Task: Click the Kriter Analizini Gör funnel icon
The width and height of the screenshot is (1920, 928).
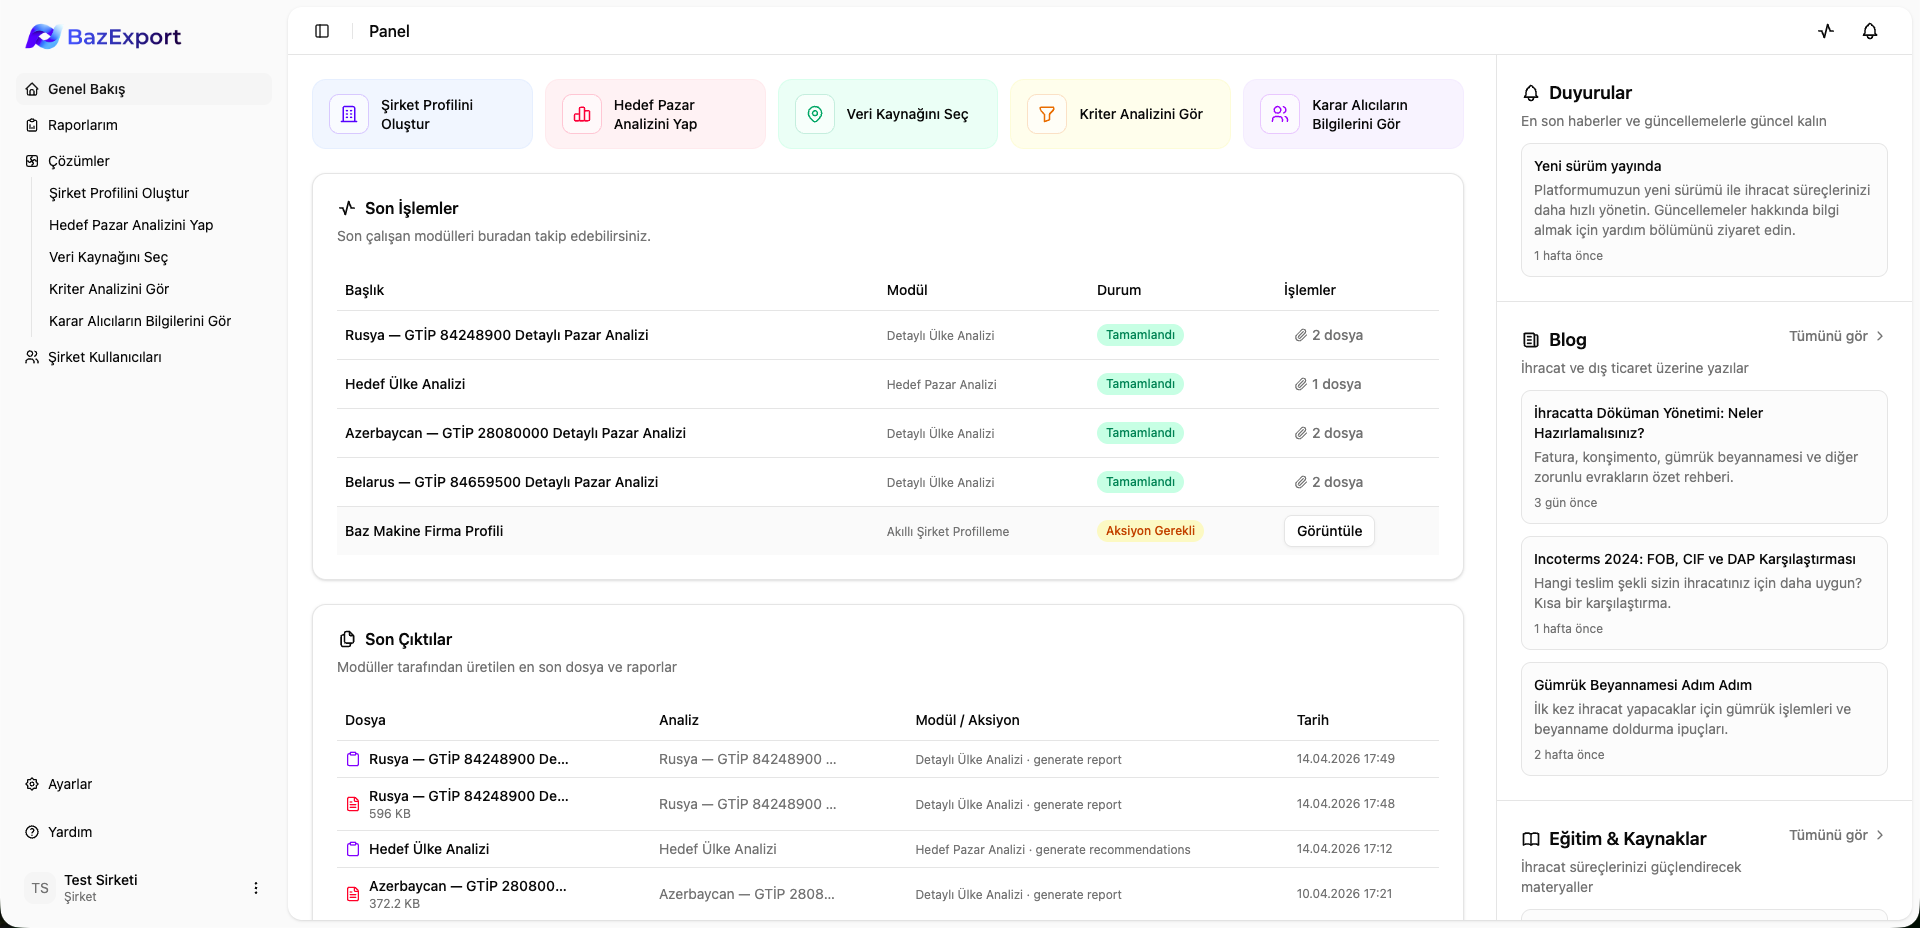Action: pos(1046,113)
